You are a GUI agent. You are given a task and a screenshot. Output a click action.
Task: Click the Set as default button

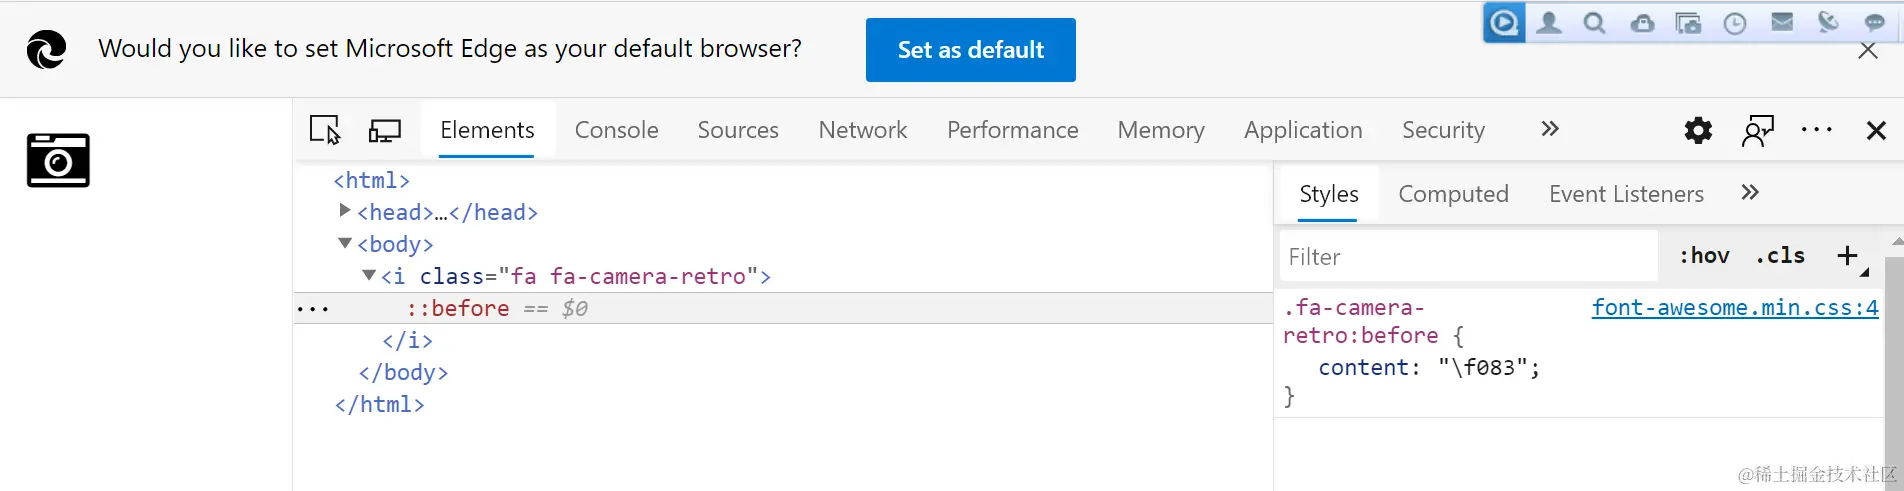coord(970,50)
